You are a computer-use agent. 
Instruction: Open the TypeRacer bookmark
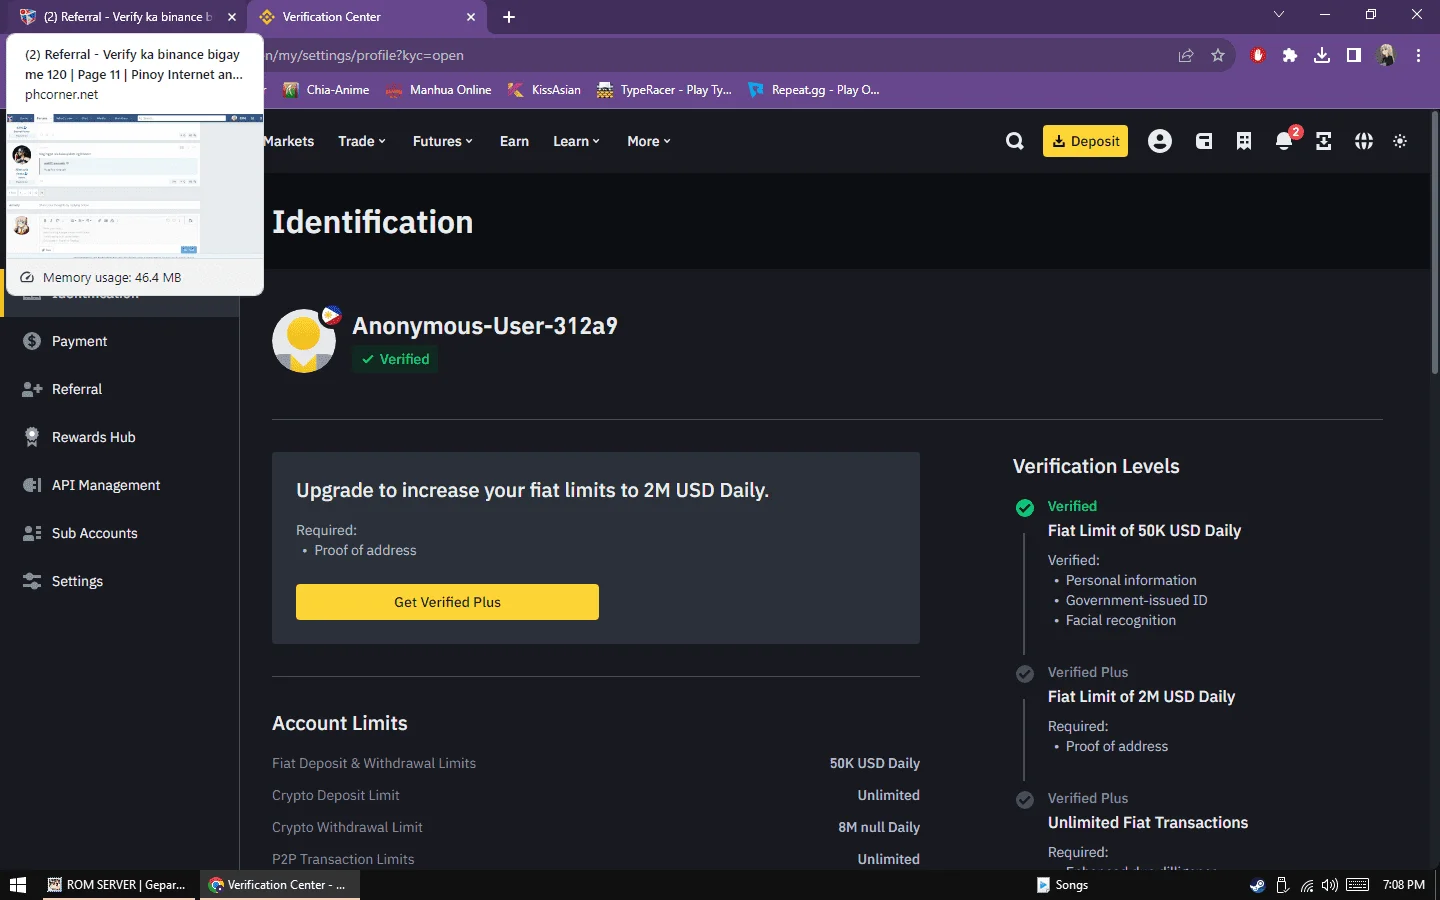[x=664, y=90]
